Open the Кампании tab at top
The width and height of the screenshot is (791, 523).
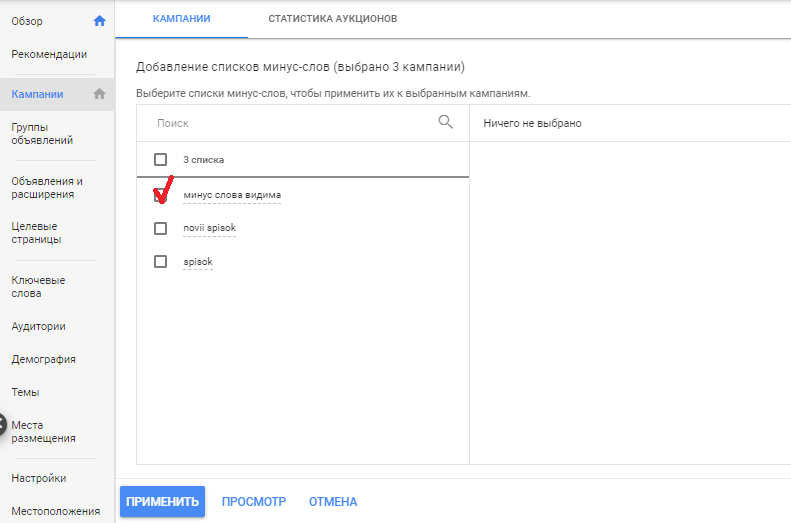[180, 19]
